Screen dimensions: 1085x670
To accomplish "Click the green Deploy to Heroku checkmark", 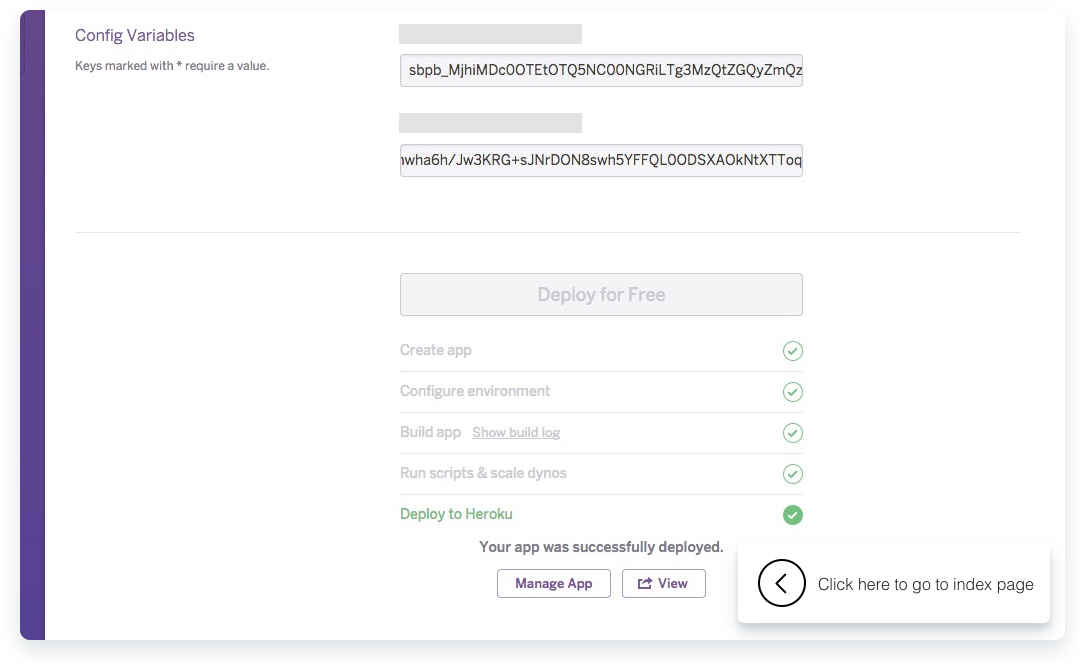I will click(x=792, y=514).
